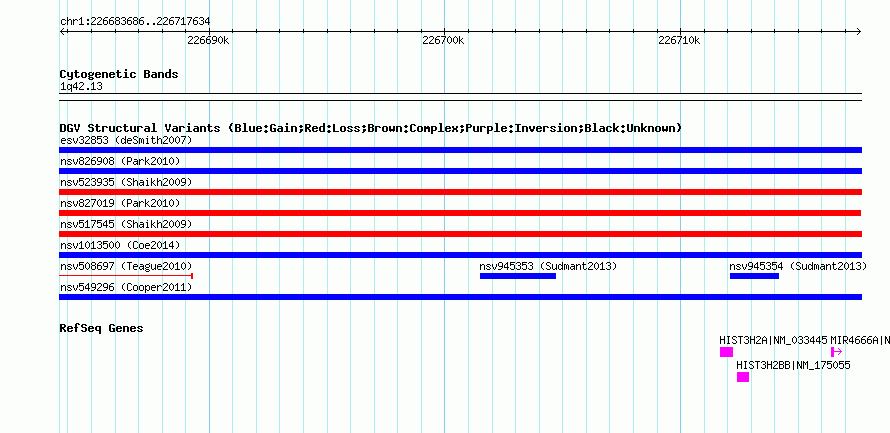
Task: Click HIST3H2A|NM_033445 gene label
Action: 773,340
